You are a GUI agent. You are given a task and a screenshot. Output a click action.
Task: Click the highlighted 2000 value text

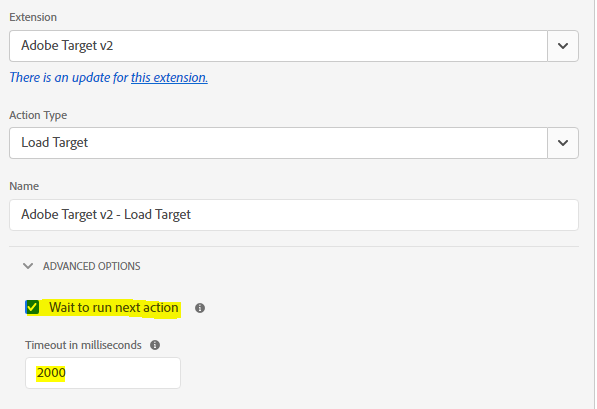click(51, 372)
